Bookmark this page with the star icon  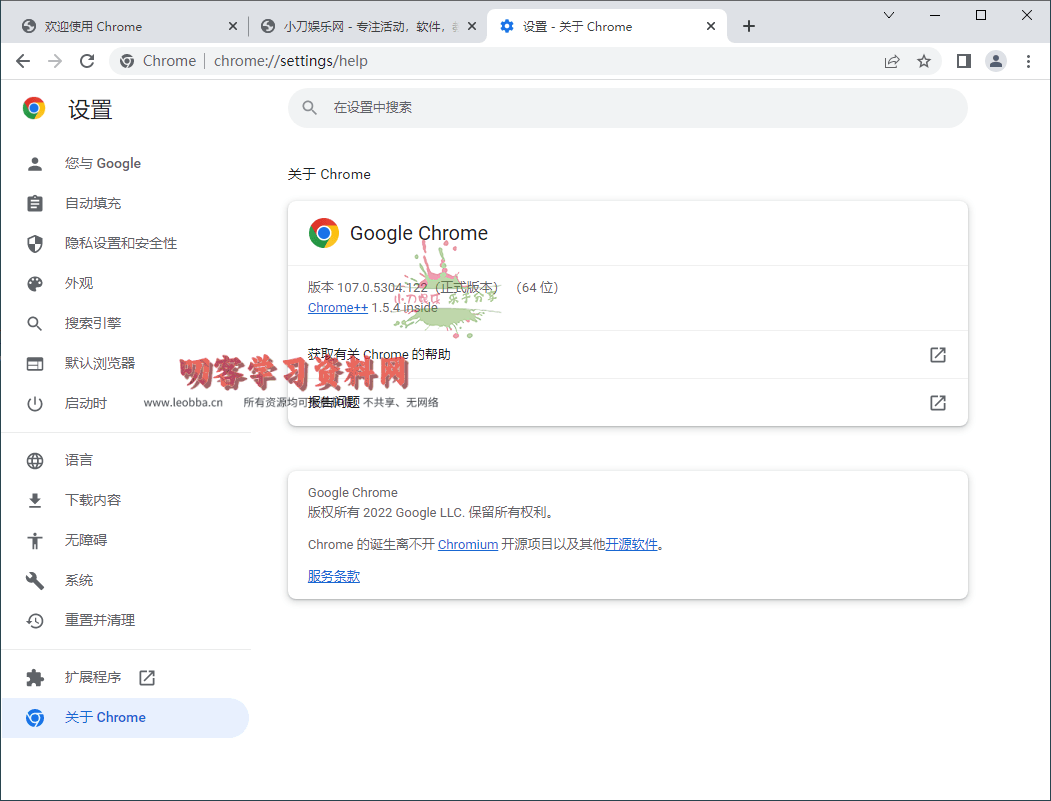coord(924,61)
